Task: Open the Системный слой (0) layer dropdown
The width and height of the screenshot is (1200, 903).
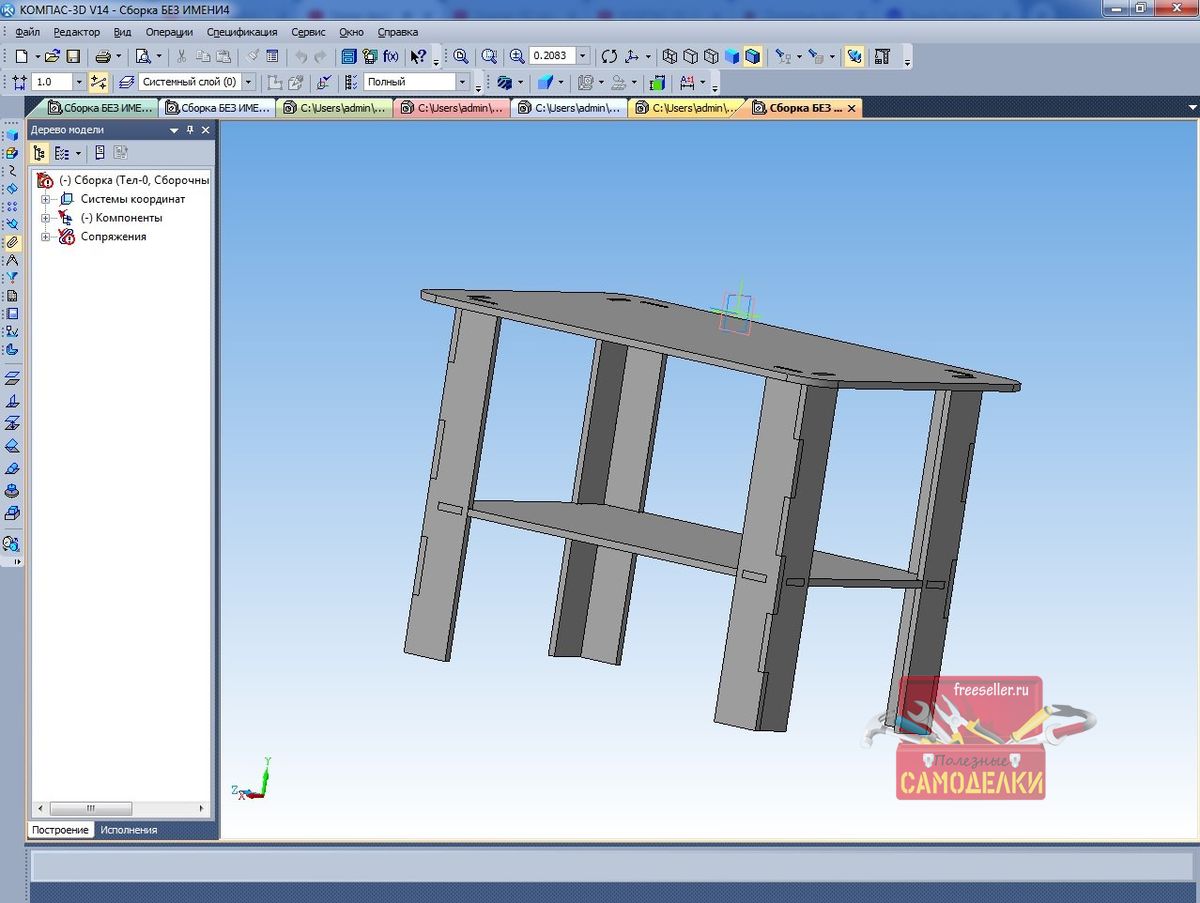Action: point(248,82)
